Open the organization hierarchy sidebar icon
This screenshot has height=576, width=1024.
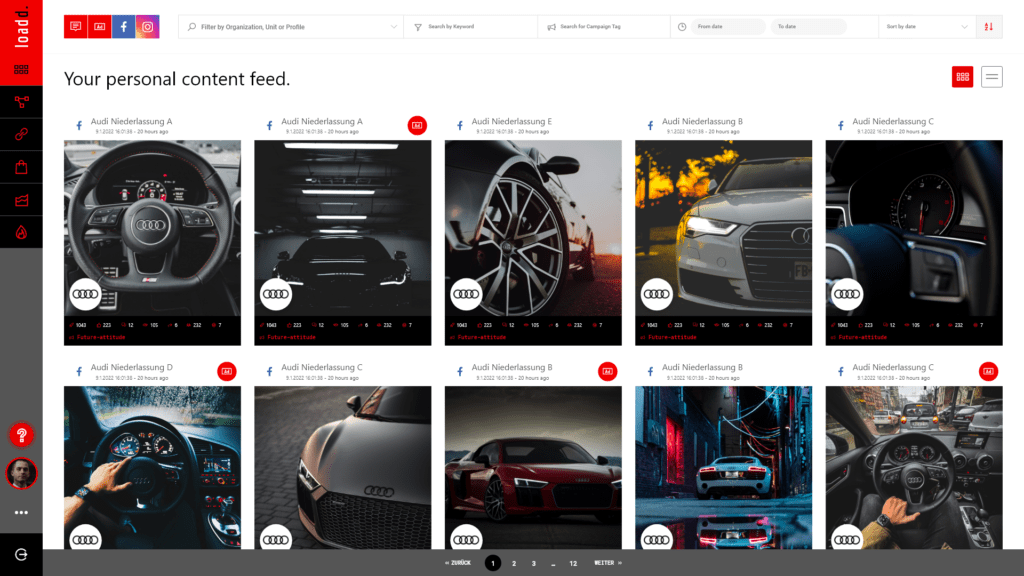(21, 102)
